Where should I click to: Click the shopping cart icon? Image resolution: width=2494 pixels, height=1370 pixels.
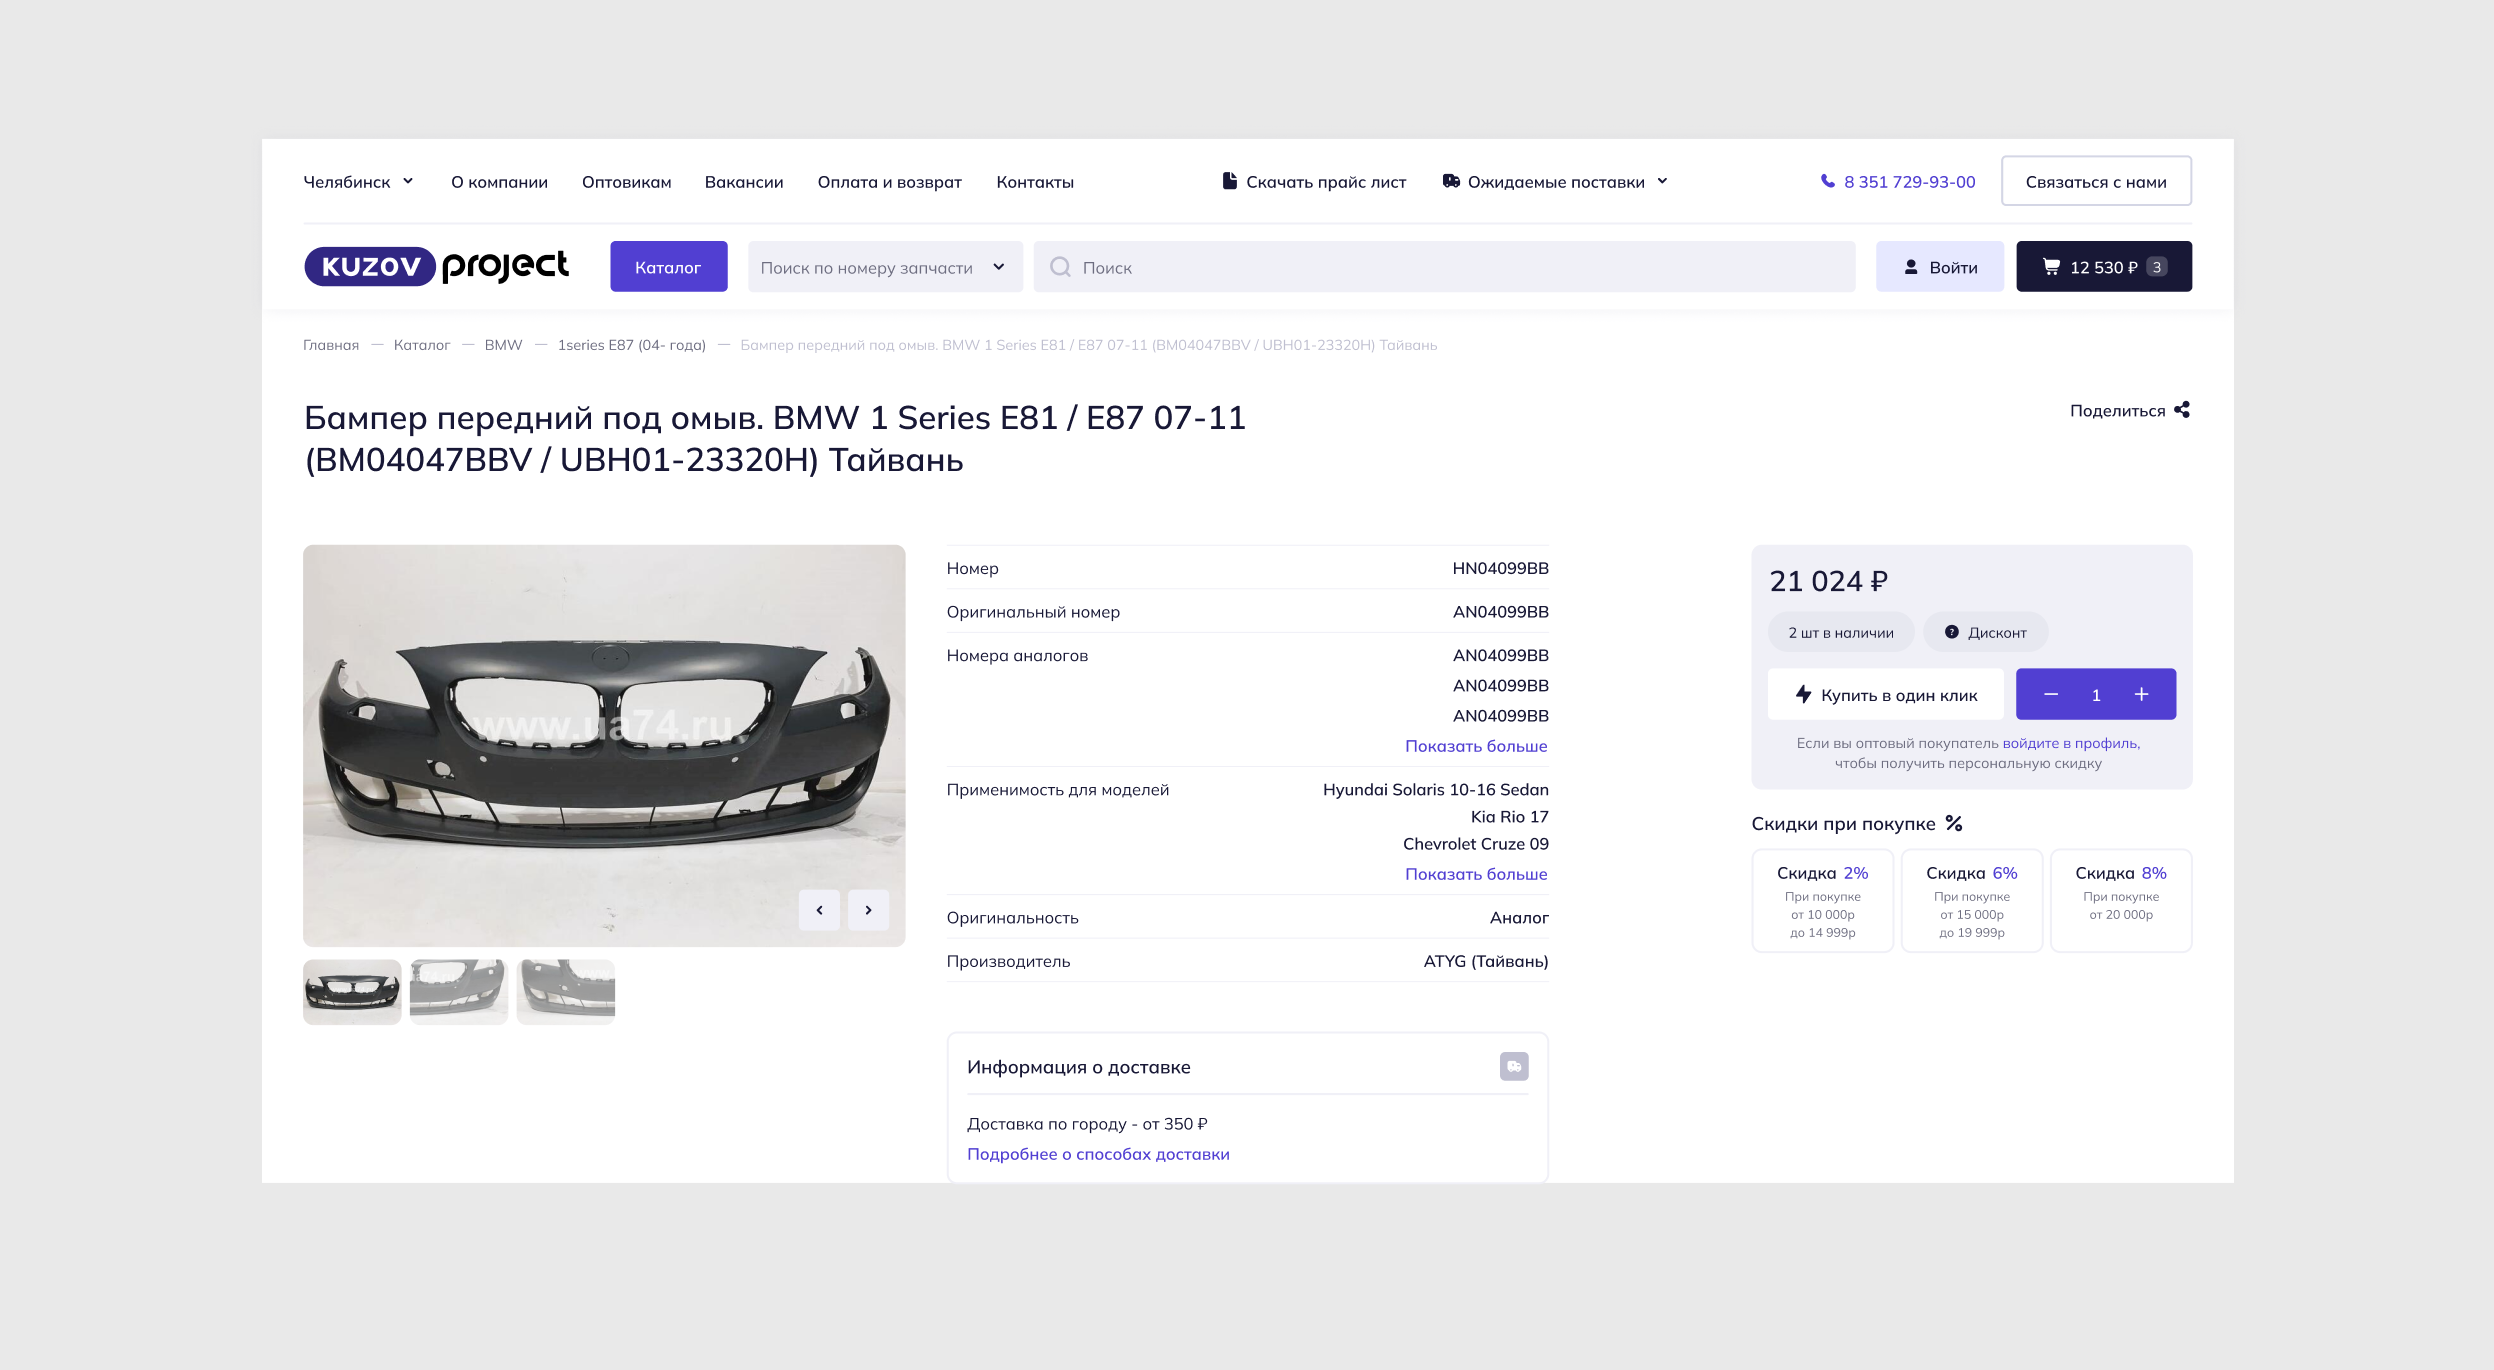click(x=2051, y=267)
